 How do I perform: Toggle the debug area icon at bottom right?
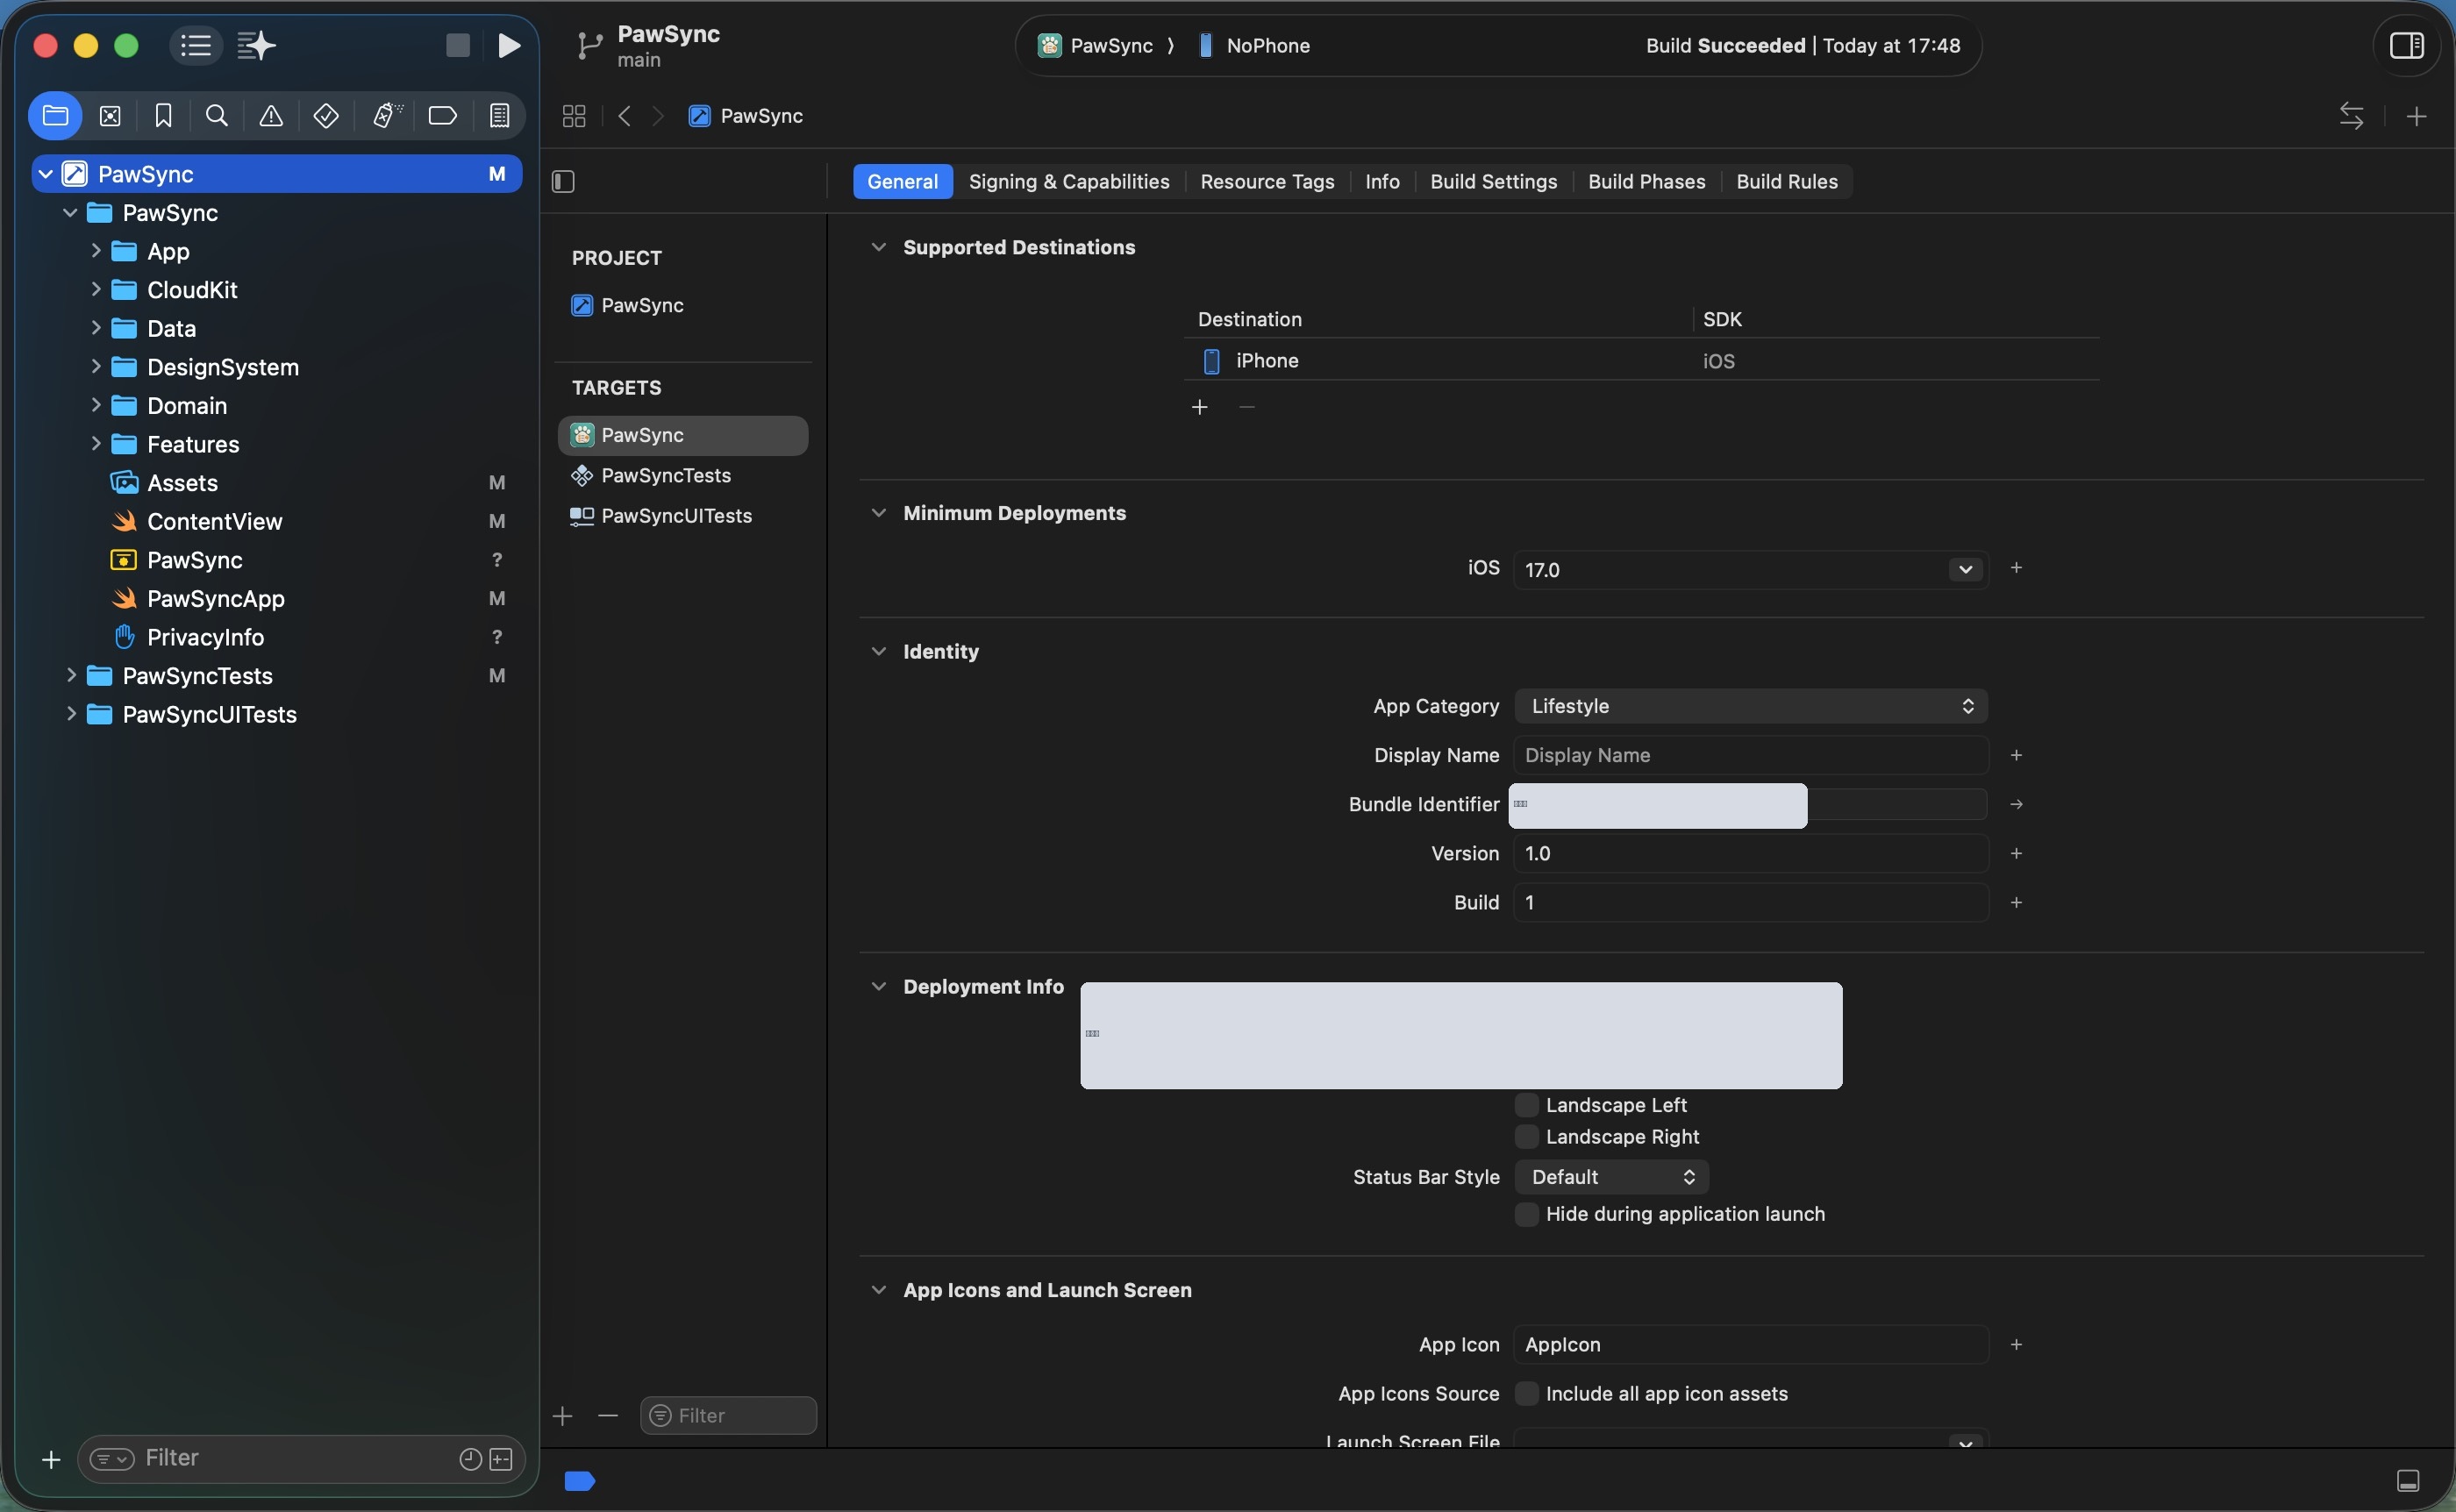pos(2409,1481)
